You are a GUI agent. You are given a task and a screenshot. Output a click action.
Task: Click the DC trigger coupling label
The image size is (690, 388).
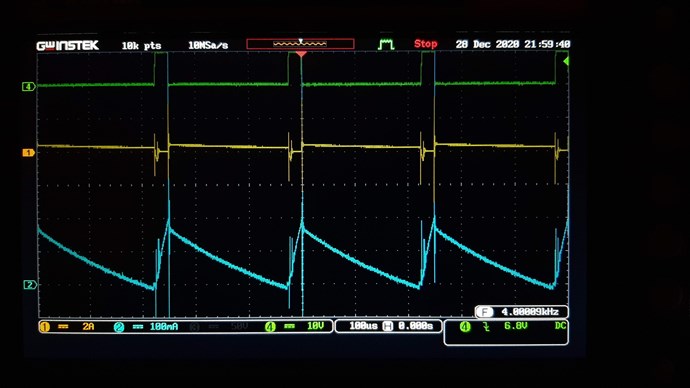point(560,326)
